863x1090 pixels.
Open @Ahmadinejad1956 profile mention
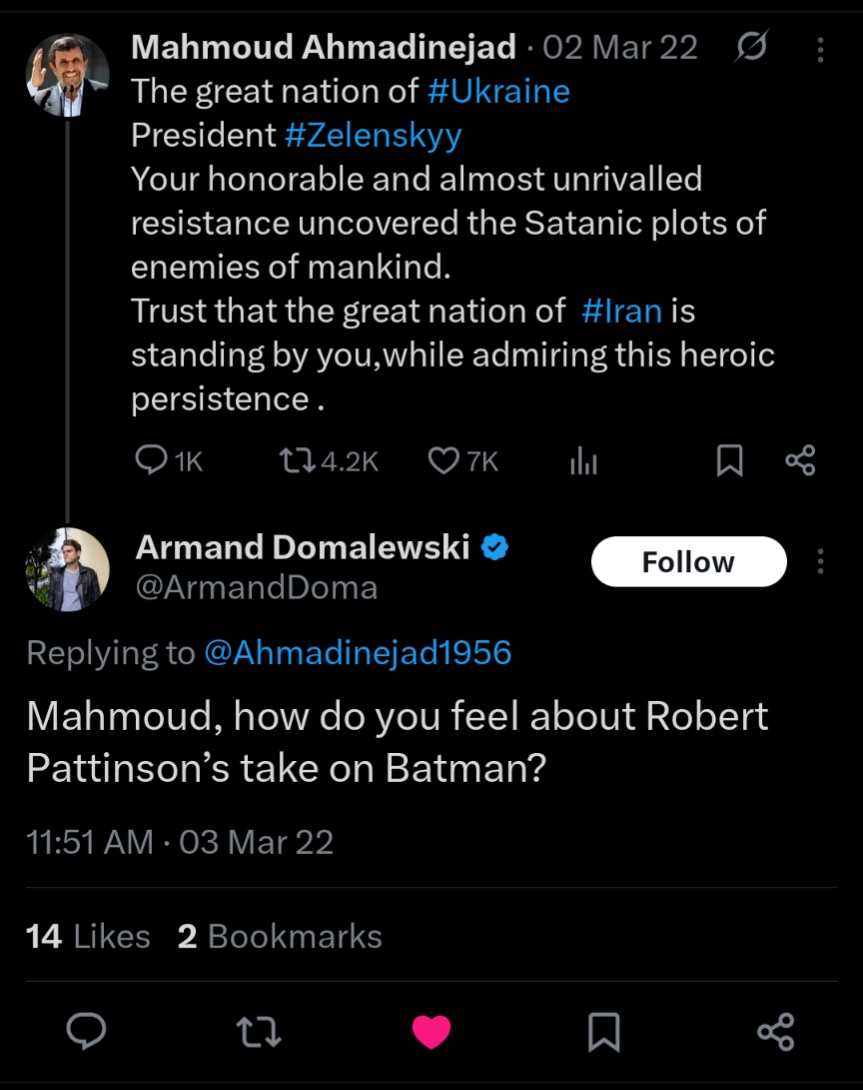tap(357, 653)
